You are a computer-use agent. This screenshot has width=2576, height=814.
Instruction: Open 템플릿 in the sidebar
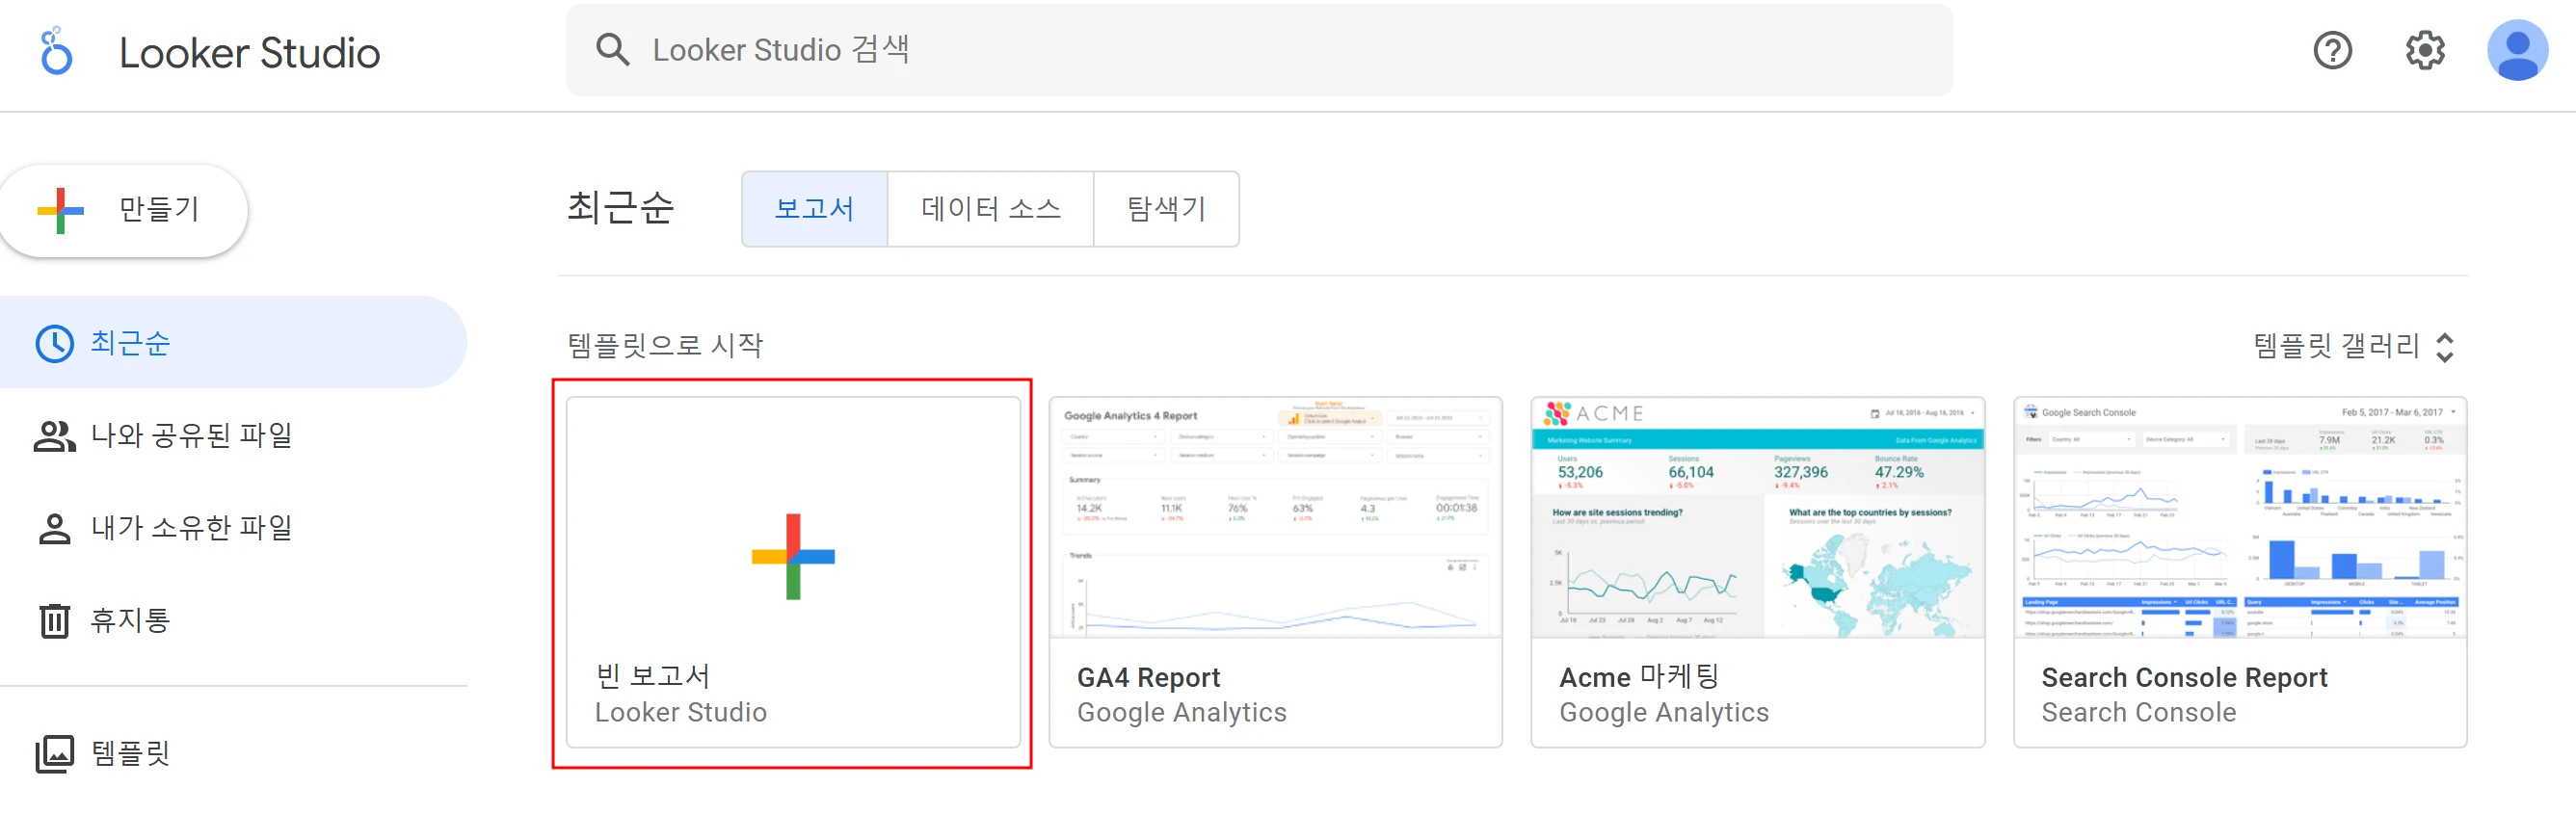click(233, 753)
